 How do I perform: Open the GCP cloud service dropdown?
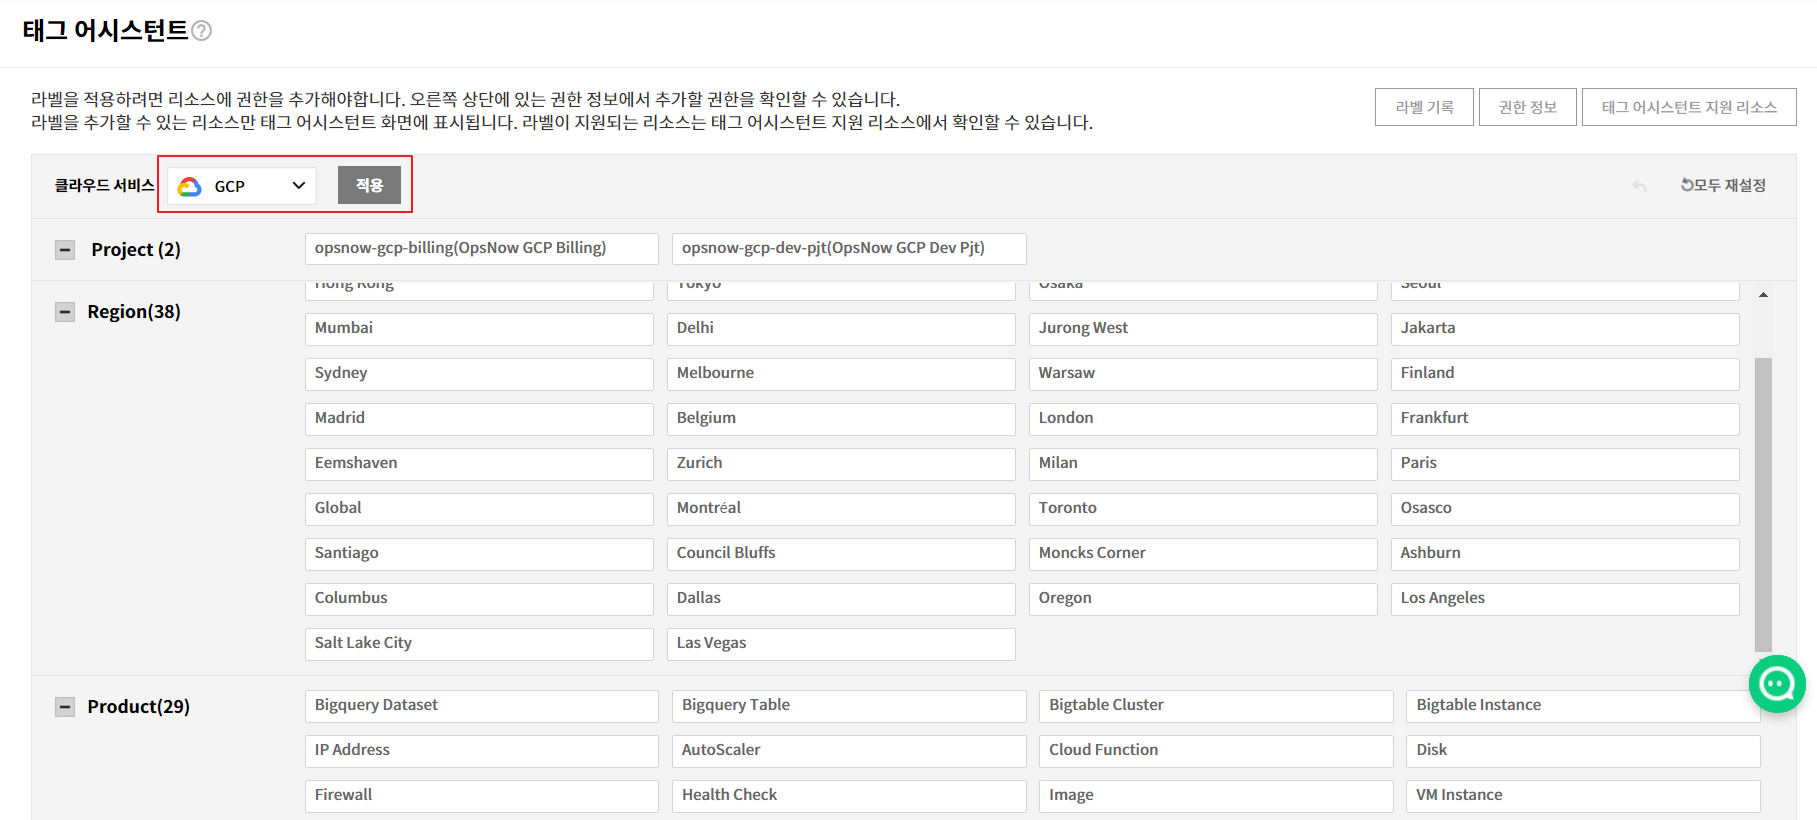click(242, 186)
